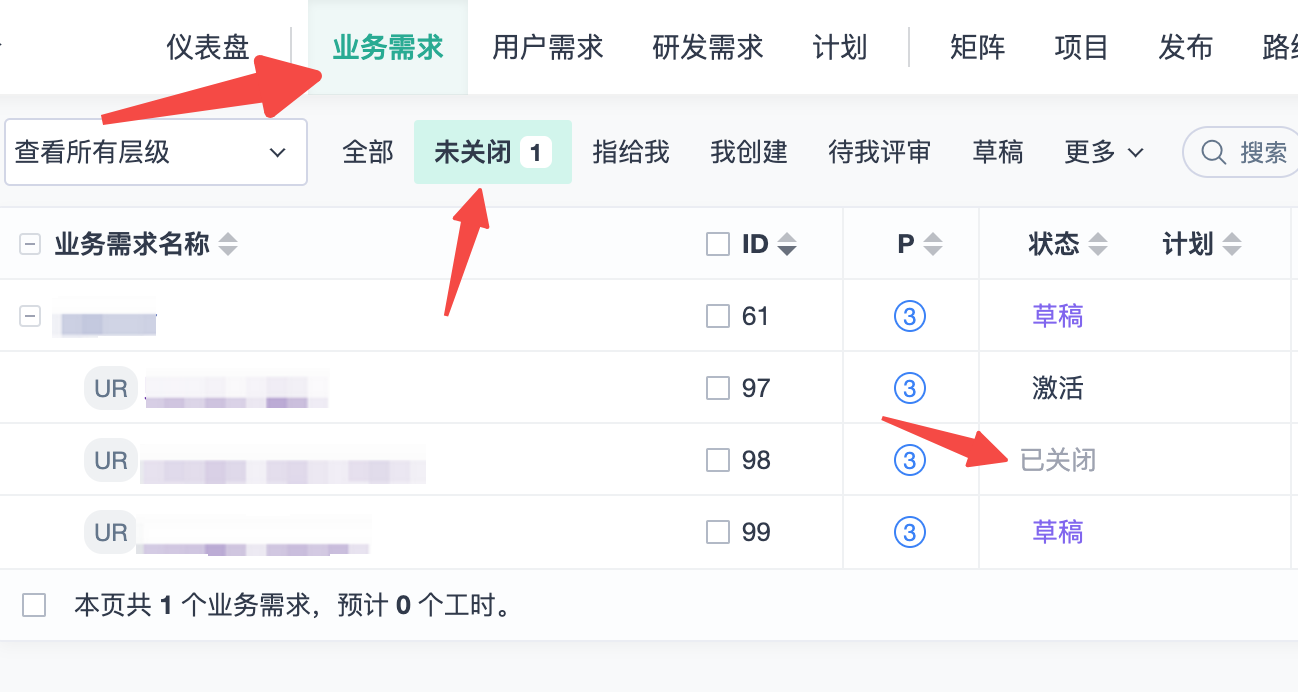Tick the checkbox for ID 61
The height and width of the screenshot is (692, 1298).
point(718,317)
